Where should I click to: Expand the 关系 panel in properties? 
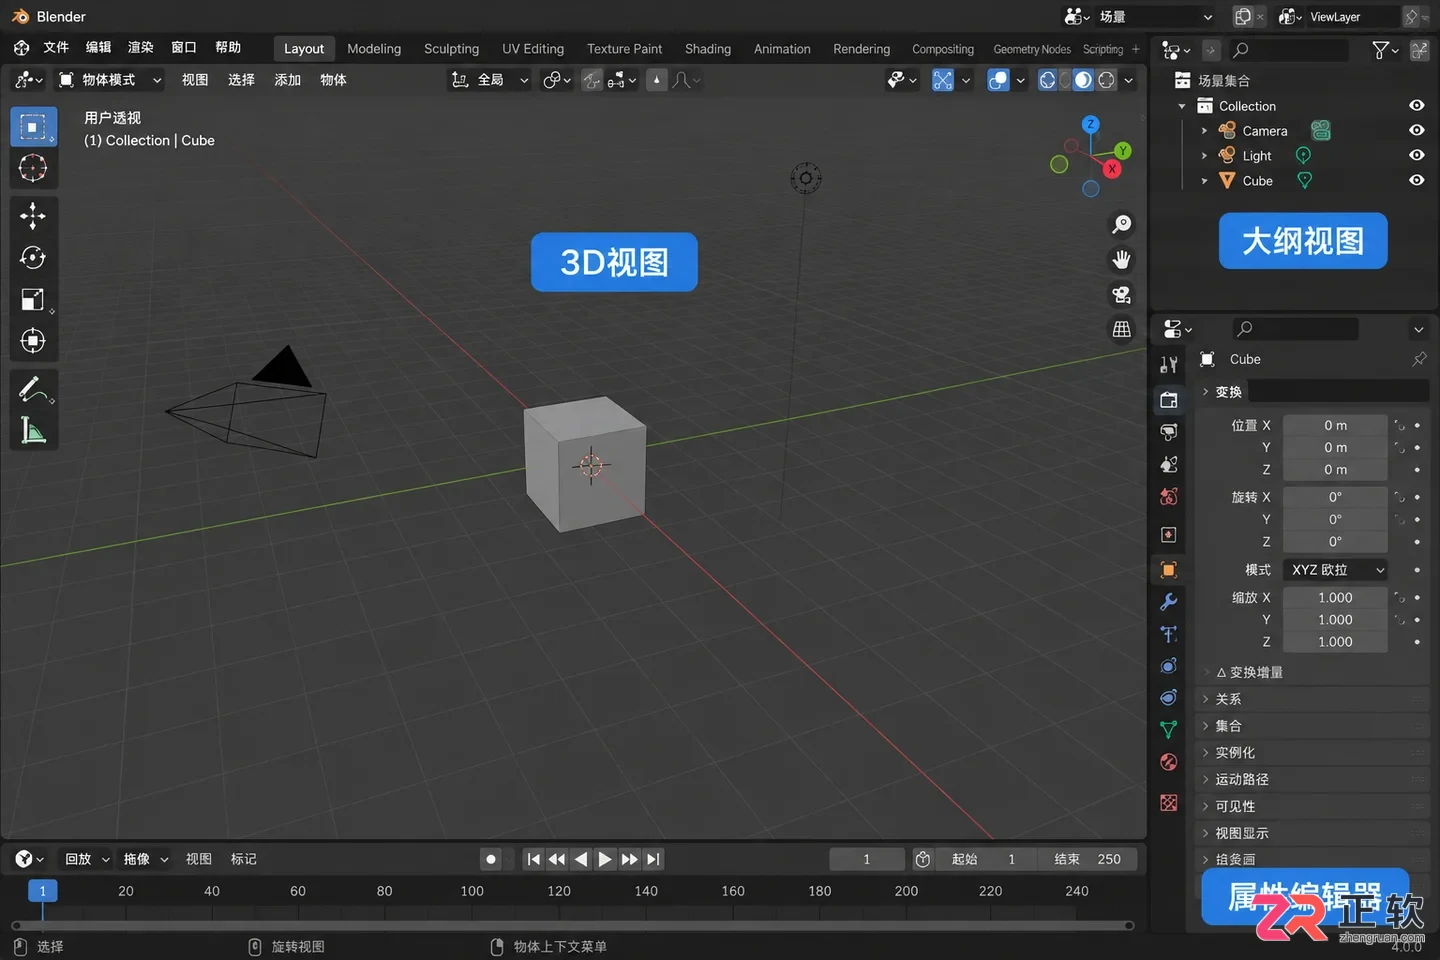pyautogui.click(x=1313, y=699)
